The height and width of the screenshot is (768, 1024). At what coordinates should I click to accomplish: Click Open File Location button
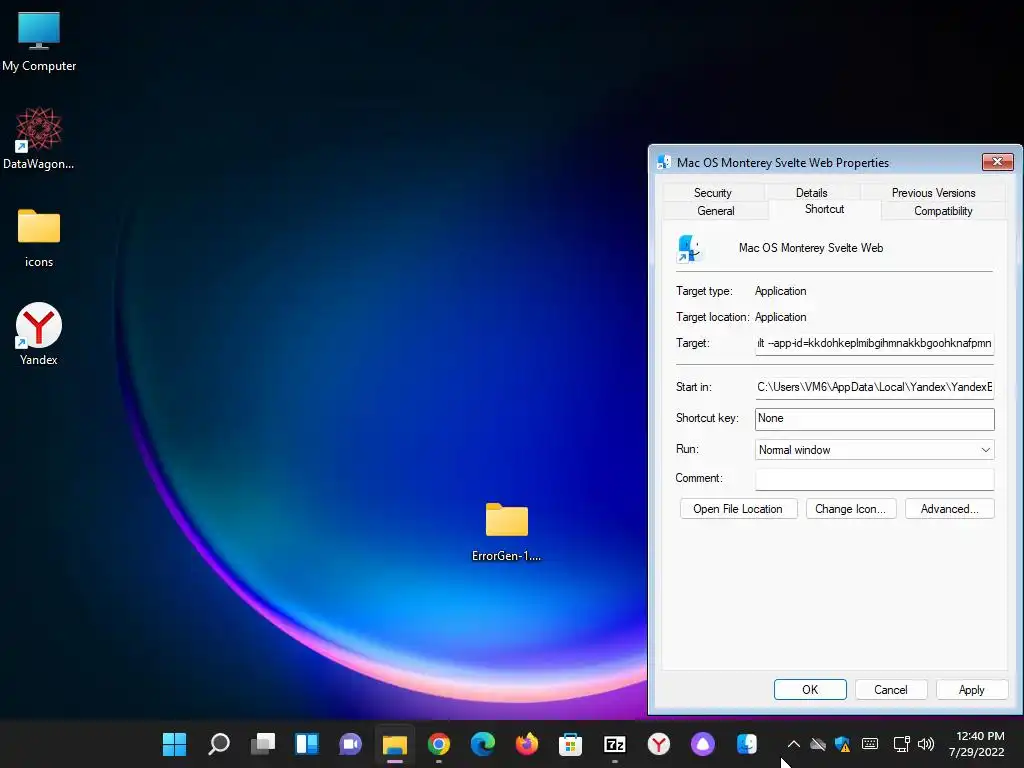(x=738, y=509)
